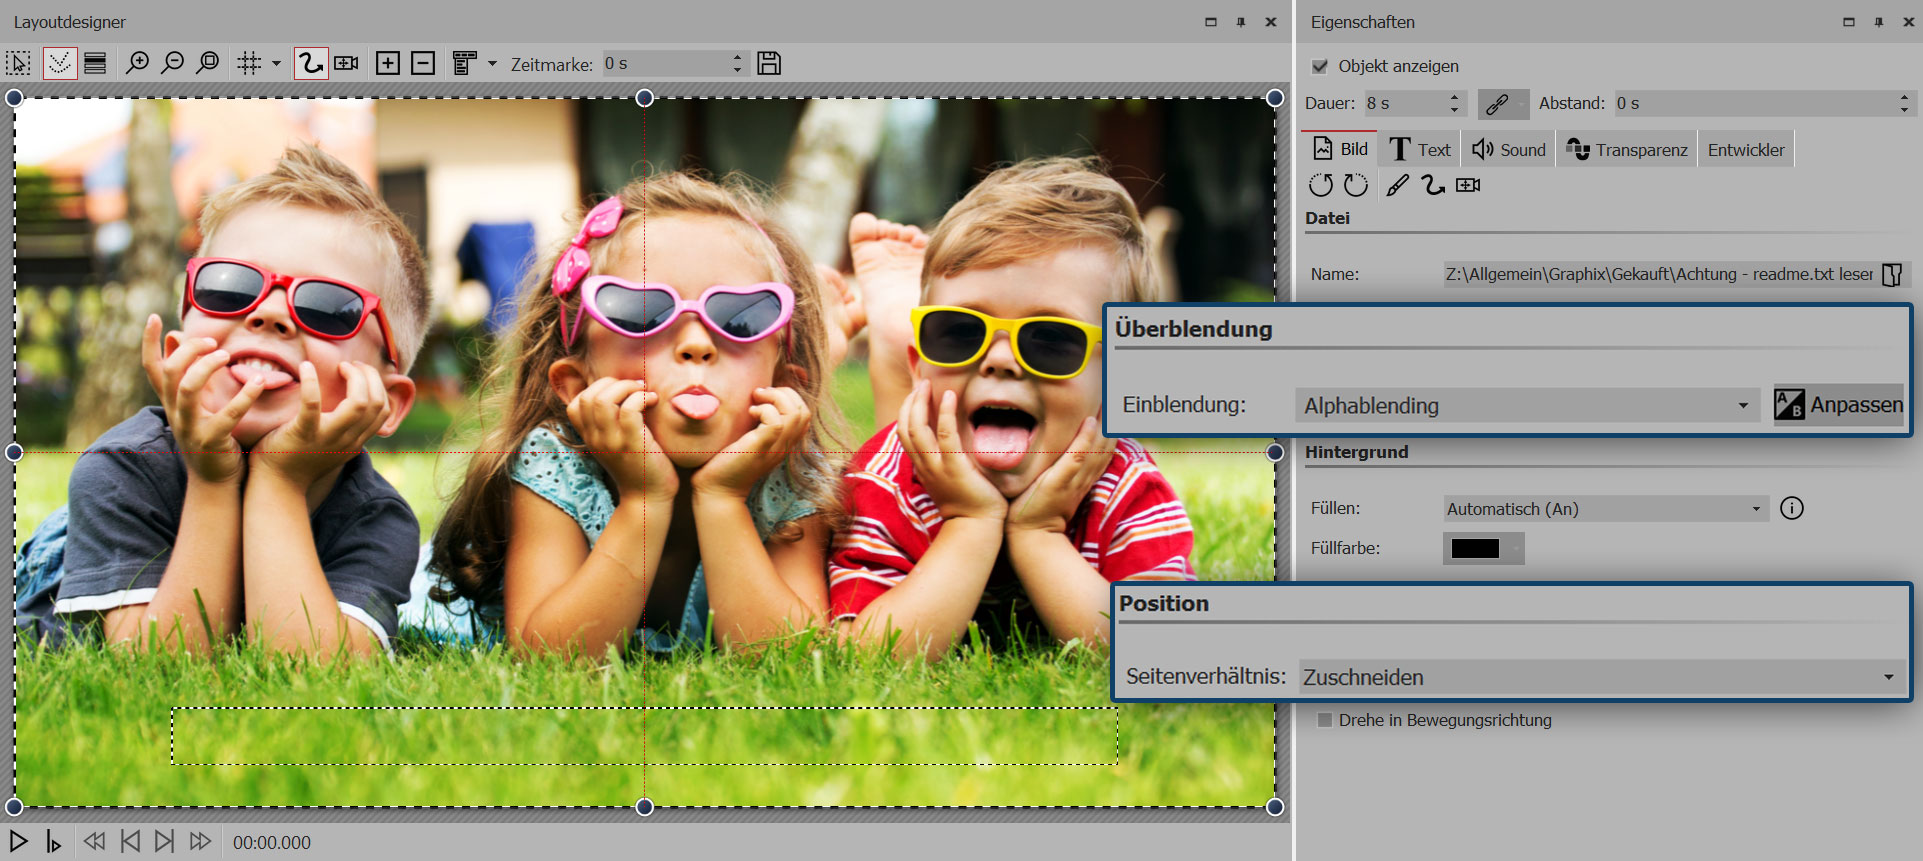
Task: Click the Anpassen button
Action: [1838, 405]
